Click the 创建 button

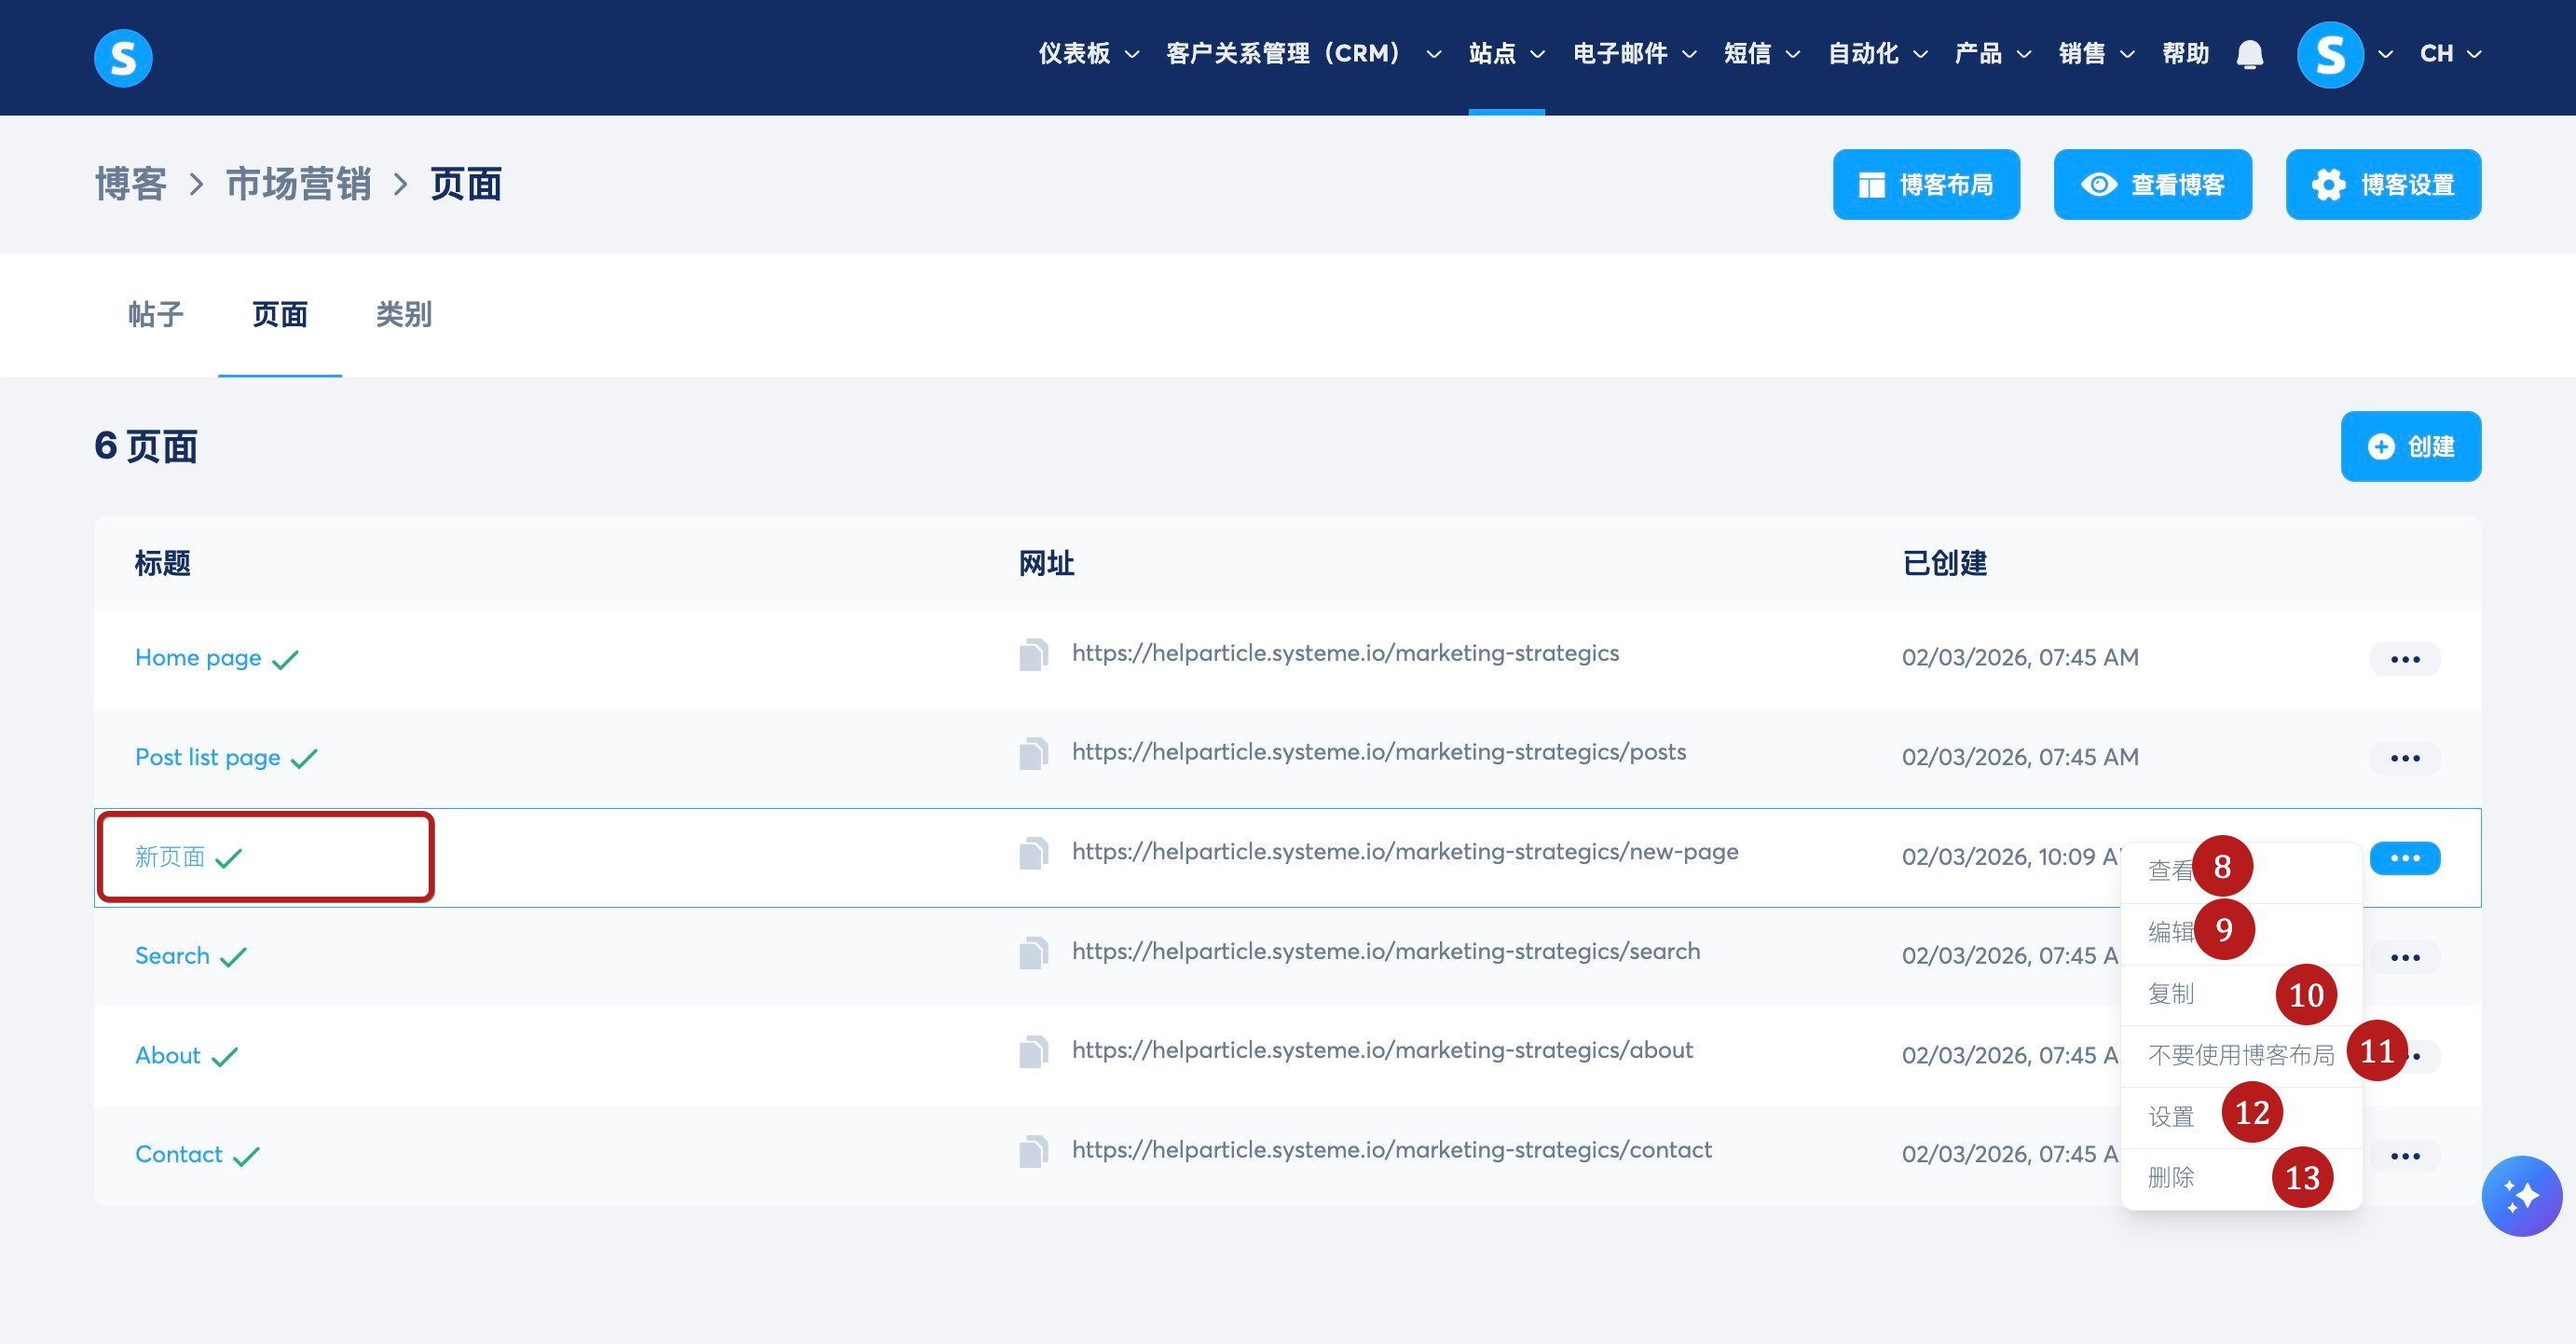point(2410,446)
